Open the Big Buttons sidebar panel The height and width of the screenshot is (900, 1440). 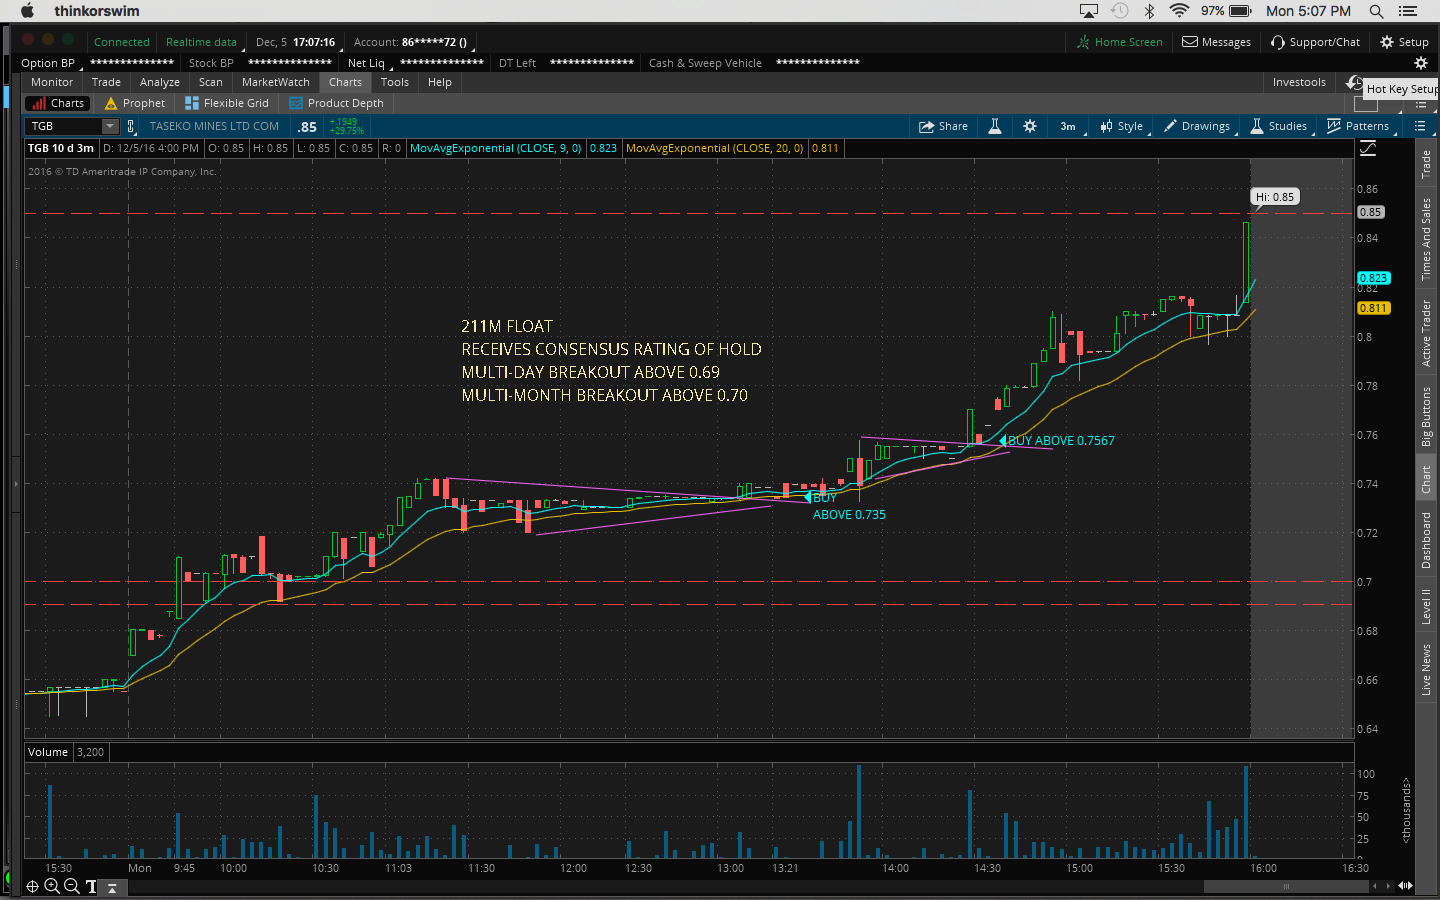point(1427,416)
